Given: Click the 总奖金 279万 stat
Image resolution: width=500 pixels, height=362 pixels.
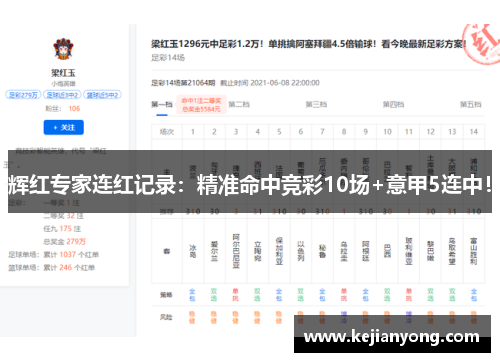Looking at the screenshot, I should pyautogui.click(x=65, y=241).
